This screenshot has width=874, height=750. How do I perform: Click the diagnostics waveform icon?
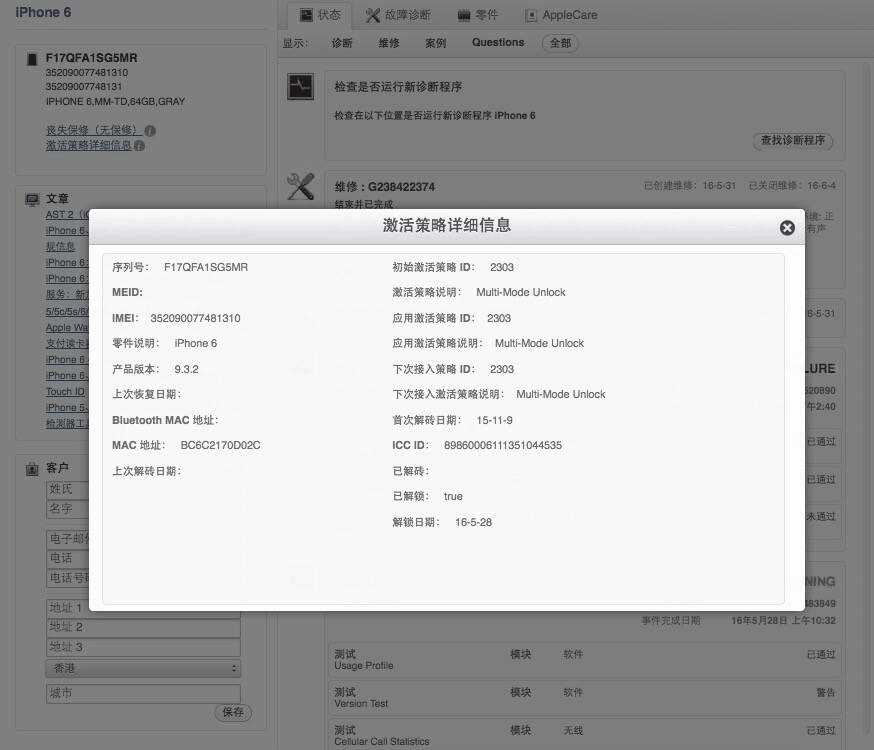click(300, 86)
